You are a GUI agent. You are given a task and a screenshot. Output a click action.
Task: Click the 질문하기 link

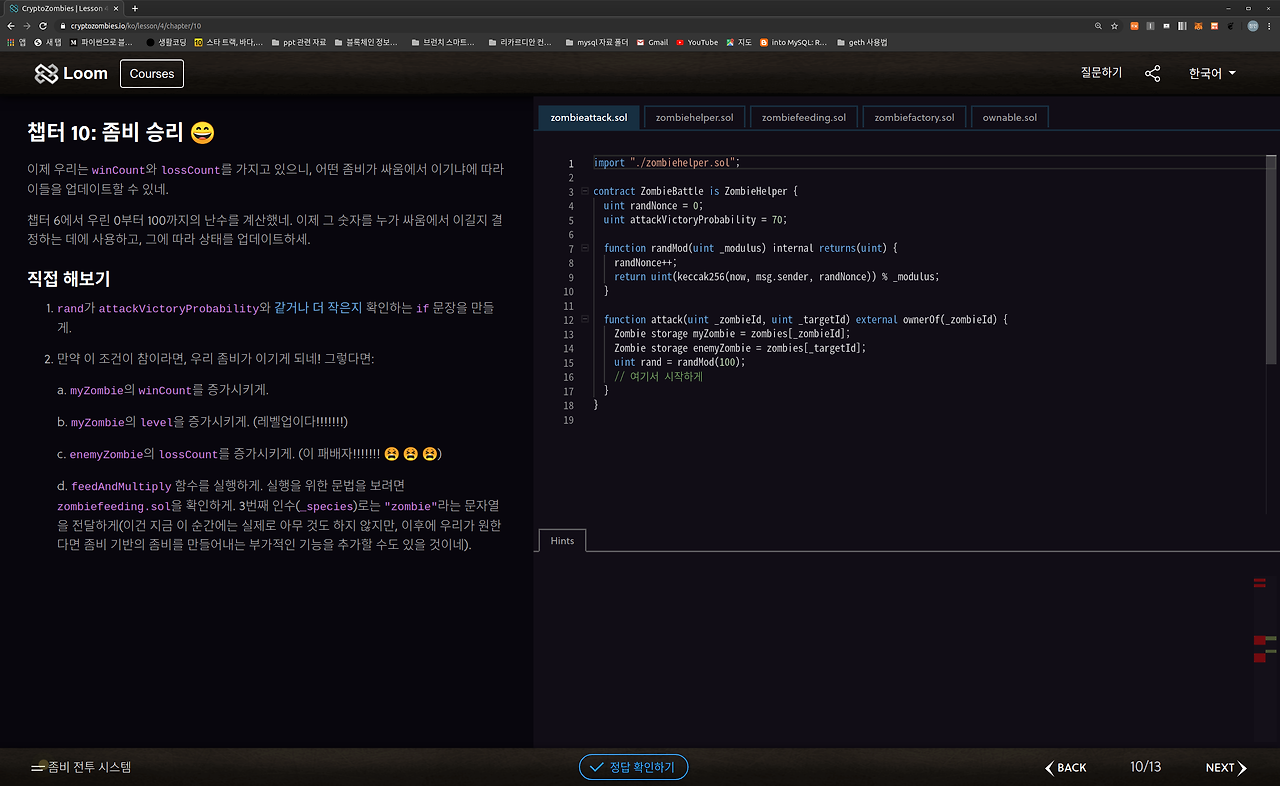coord(1101,73)
